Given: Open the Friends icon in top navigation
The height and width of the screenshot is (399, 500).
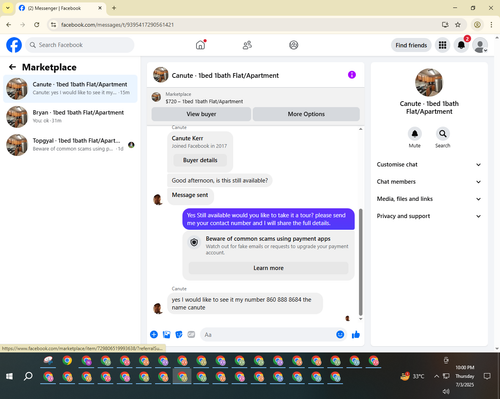Looking at the screenshot, I should [x=247, y=45].
